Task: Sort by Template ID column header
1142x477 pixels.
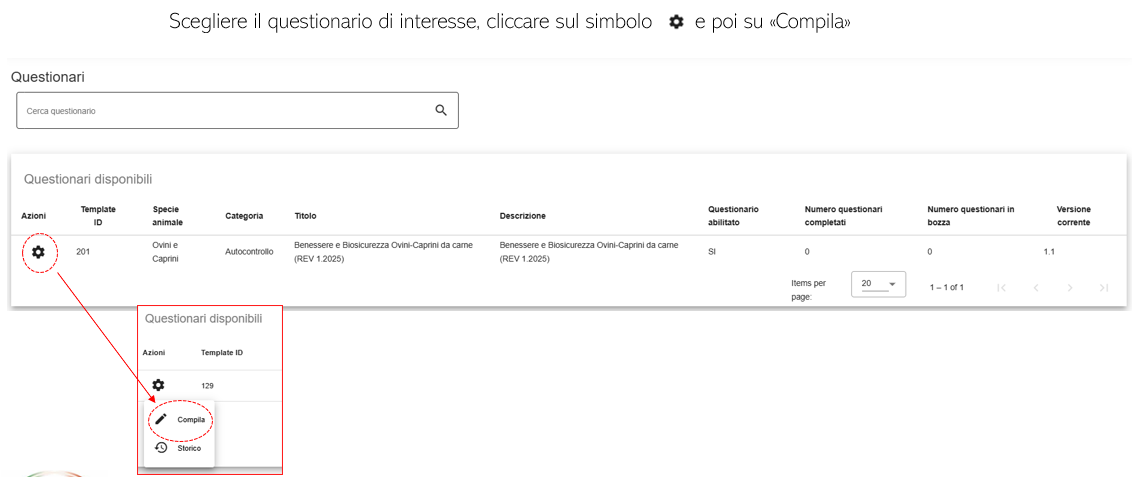Action: pos(98,216)
